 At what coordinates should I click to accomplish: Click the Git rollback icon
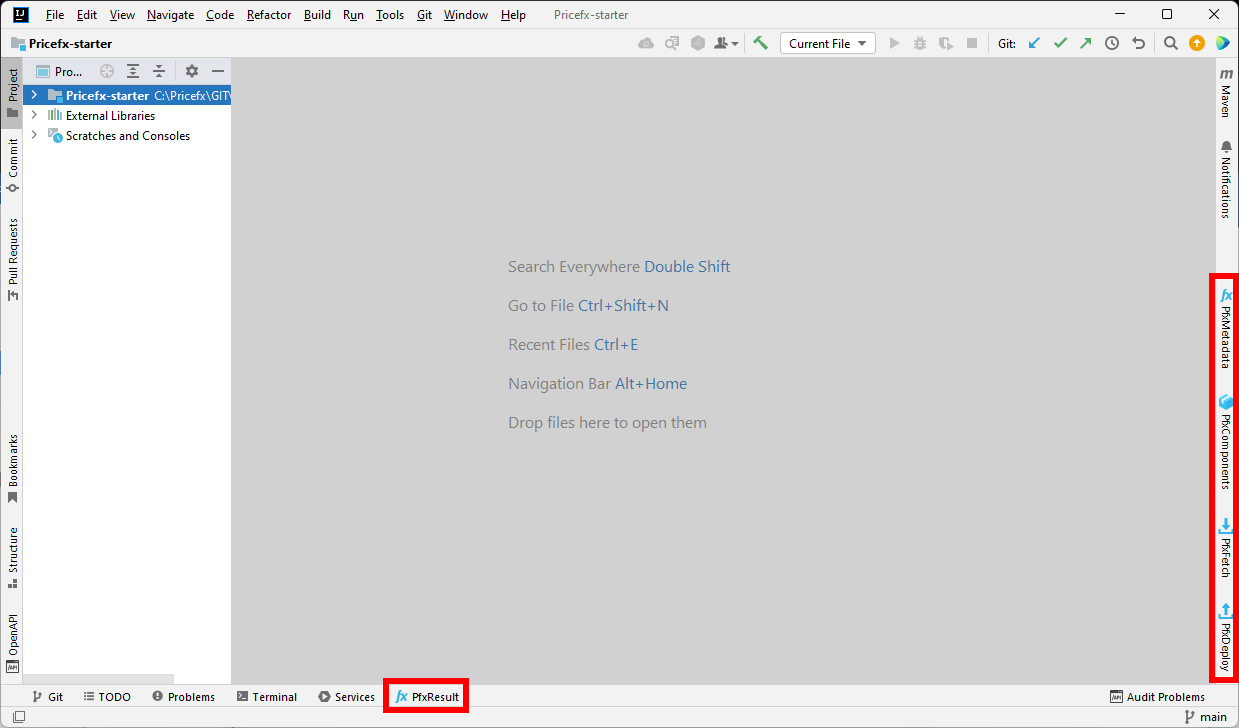(x=1138, y=43)
